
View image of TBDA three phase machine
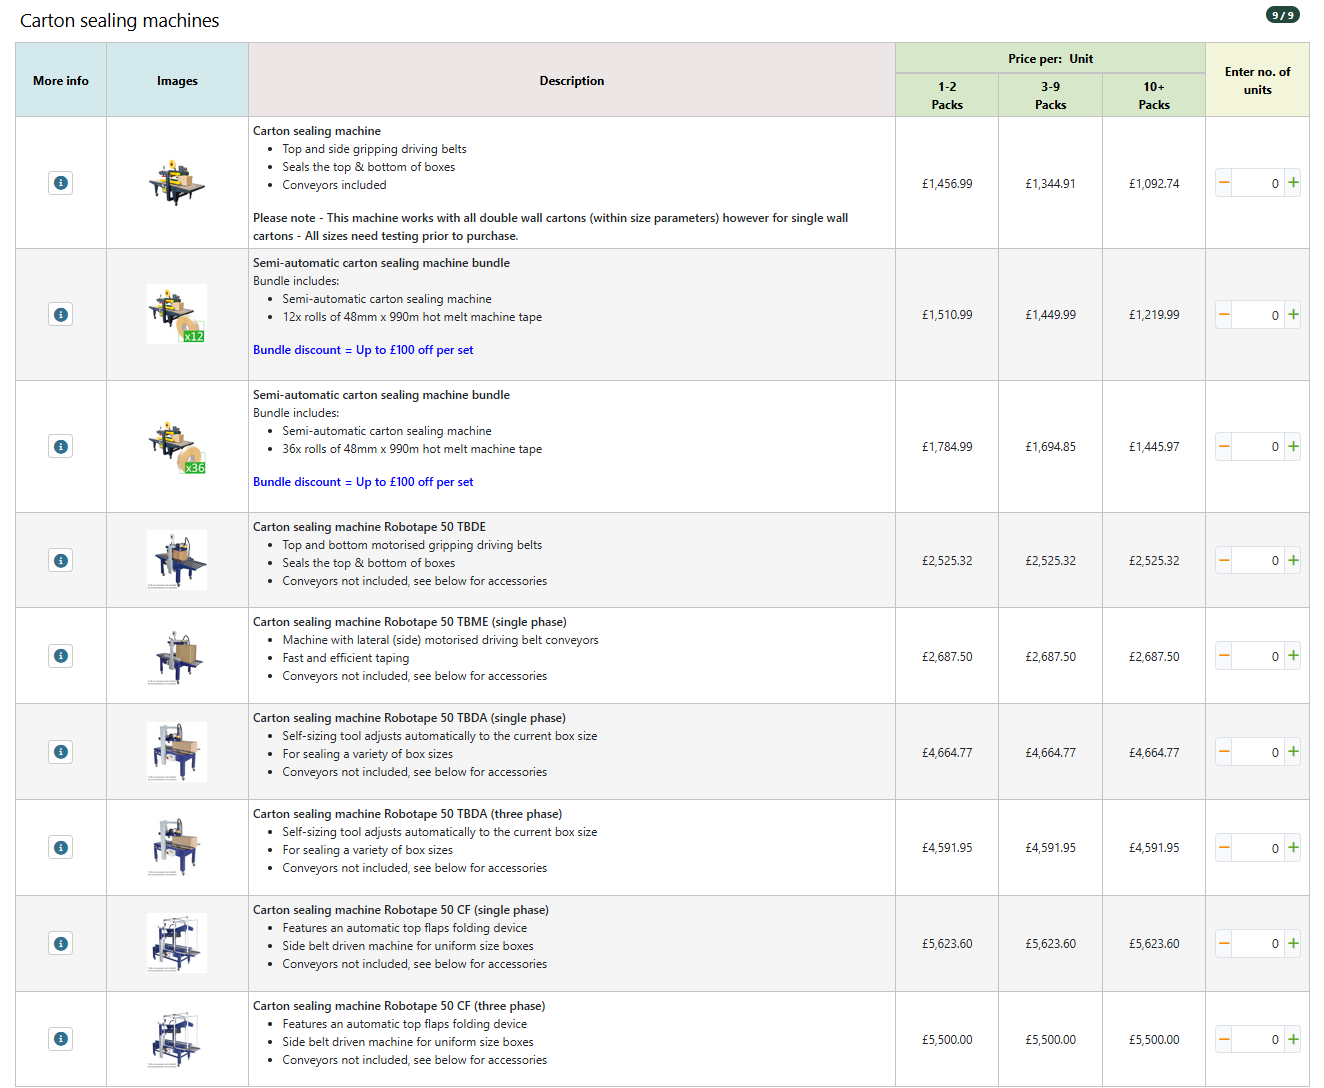pos(177,847)
